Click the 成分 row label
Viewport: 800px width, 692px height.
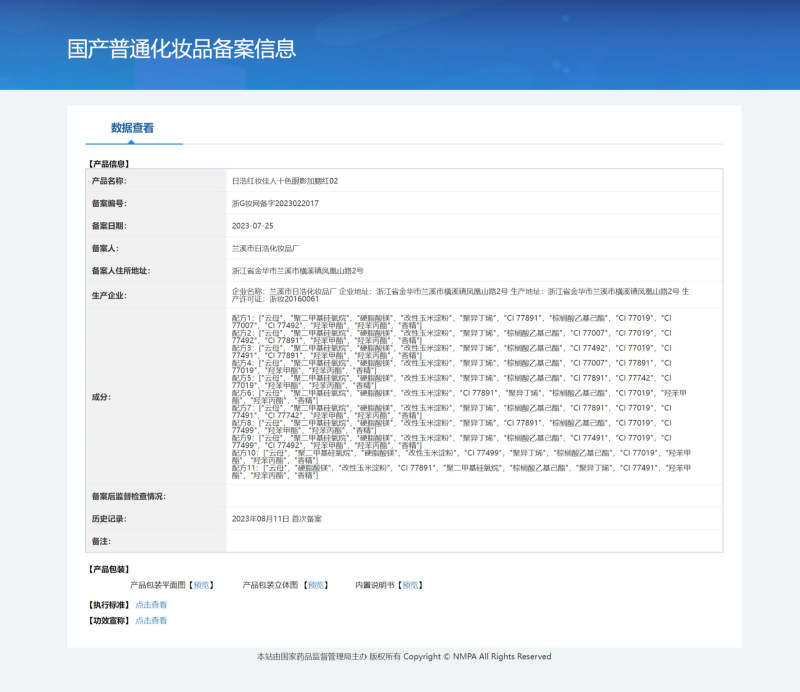tap(101, 397)
